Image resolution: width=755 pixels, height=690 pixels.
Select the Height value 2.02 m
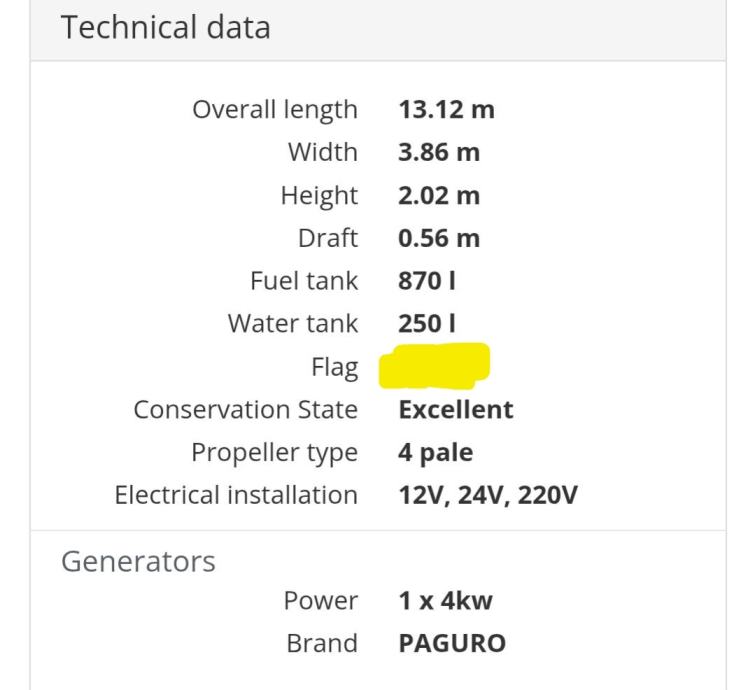click(x=439, y=196)
